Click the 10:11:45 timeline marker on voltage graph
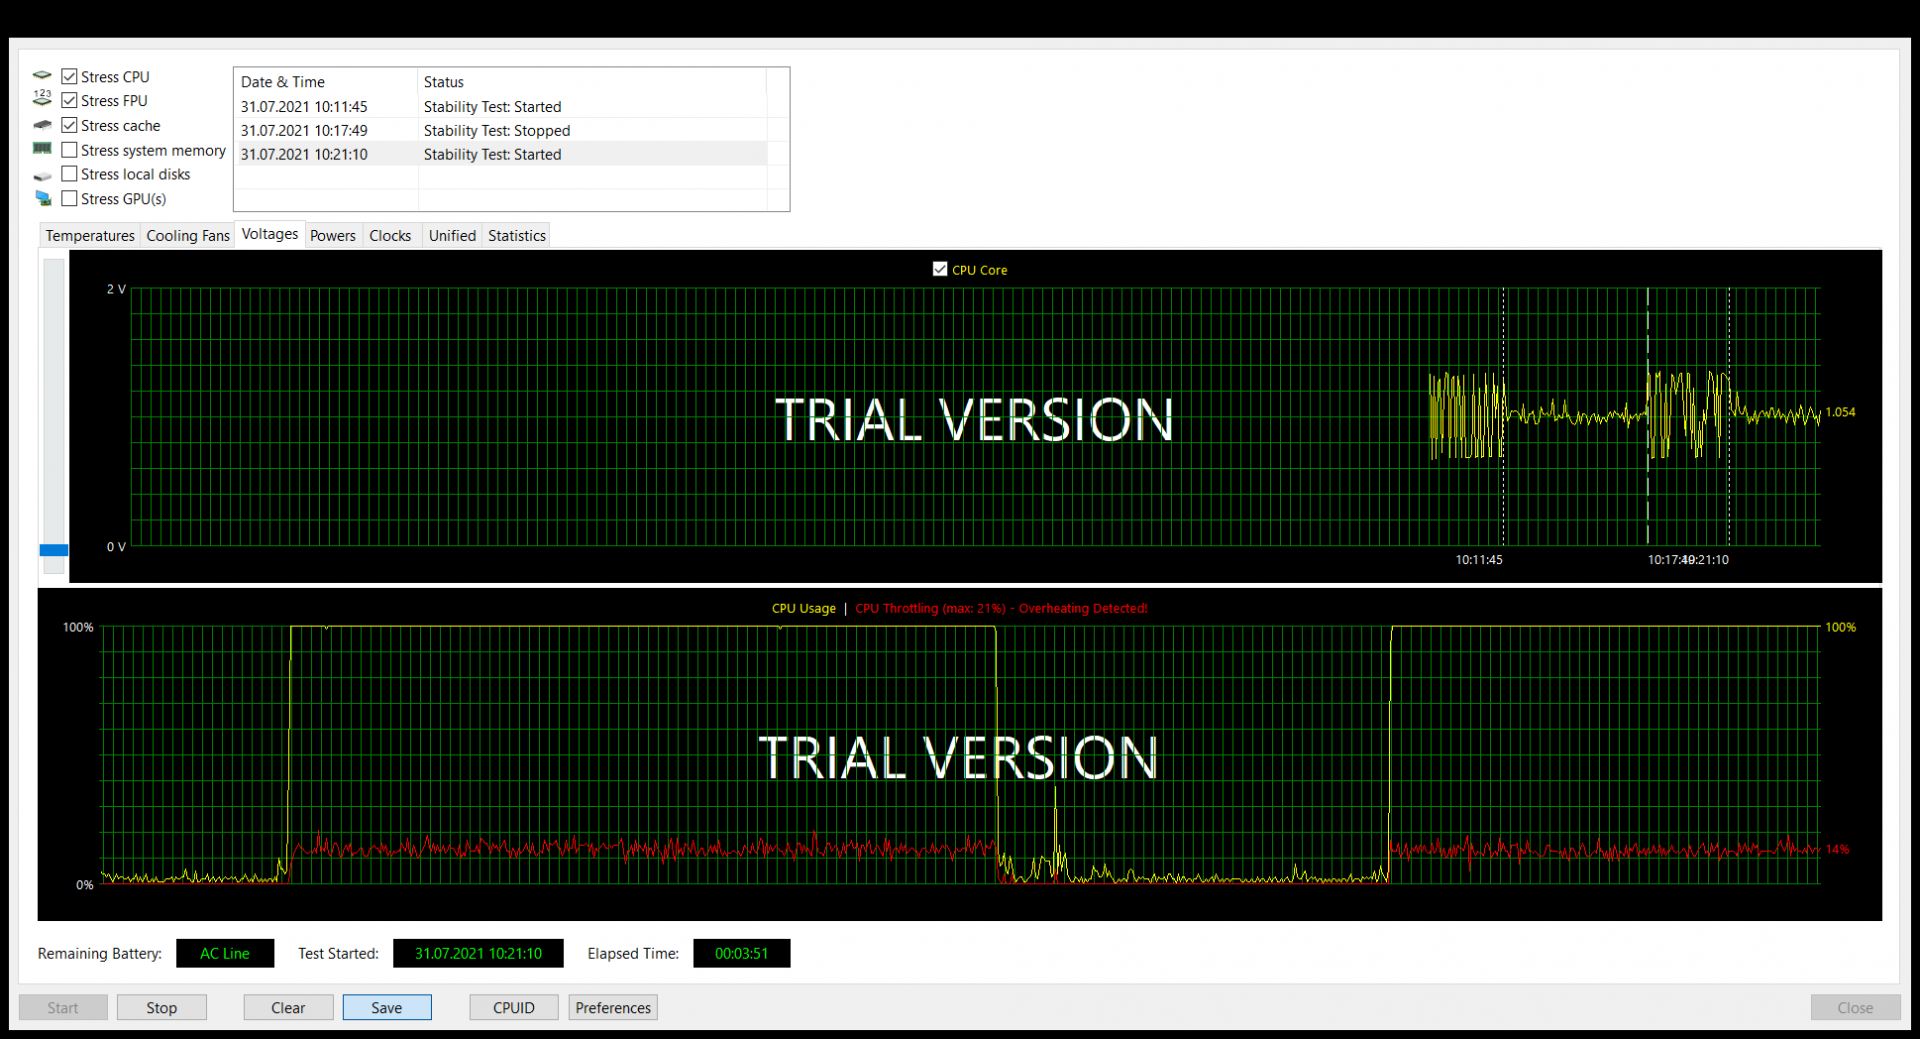Viewport: 1920px width, 1039px height. [x=1478, y=560]
